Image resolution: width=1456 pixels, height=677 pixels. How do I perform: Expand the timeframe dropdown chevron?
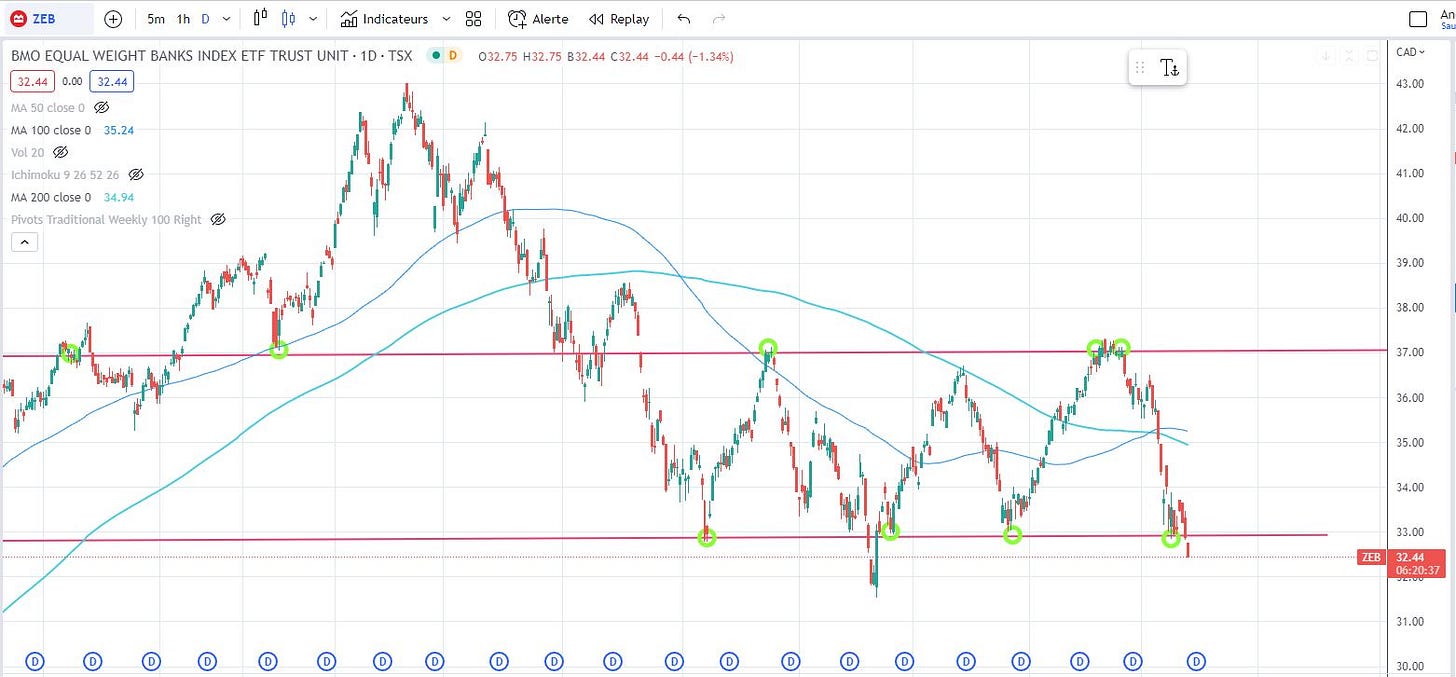click(227, 19)
